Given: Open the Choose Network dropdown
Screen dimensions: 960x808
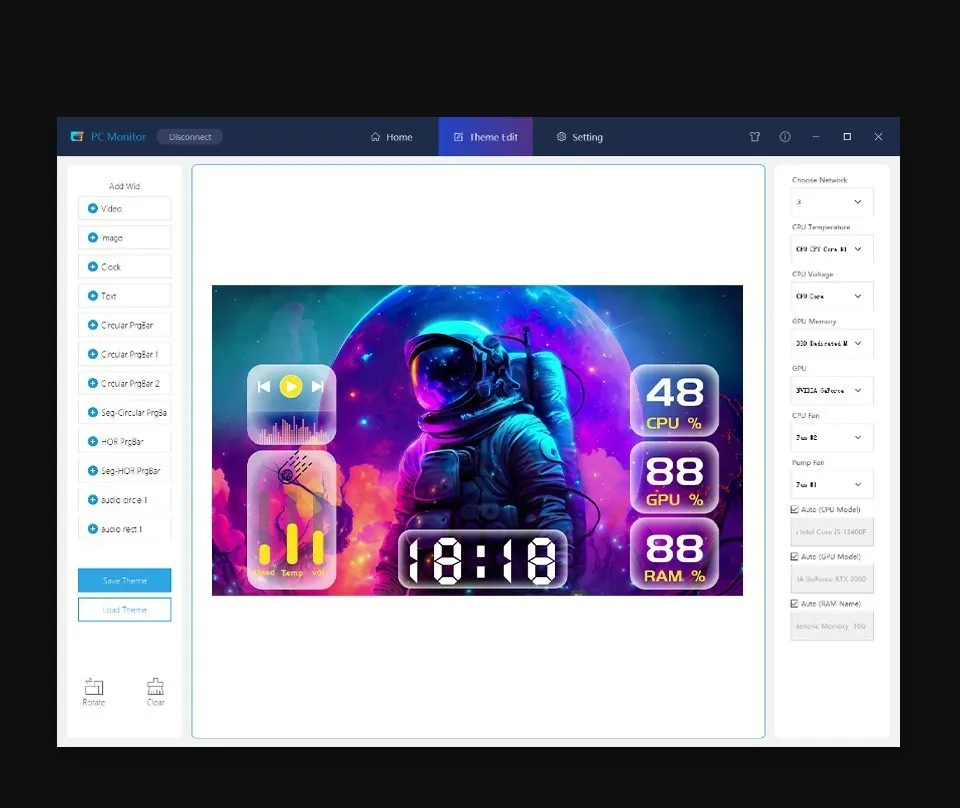Looking at the screenshot, I should click(x=832, y=202).
